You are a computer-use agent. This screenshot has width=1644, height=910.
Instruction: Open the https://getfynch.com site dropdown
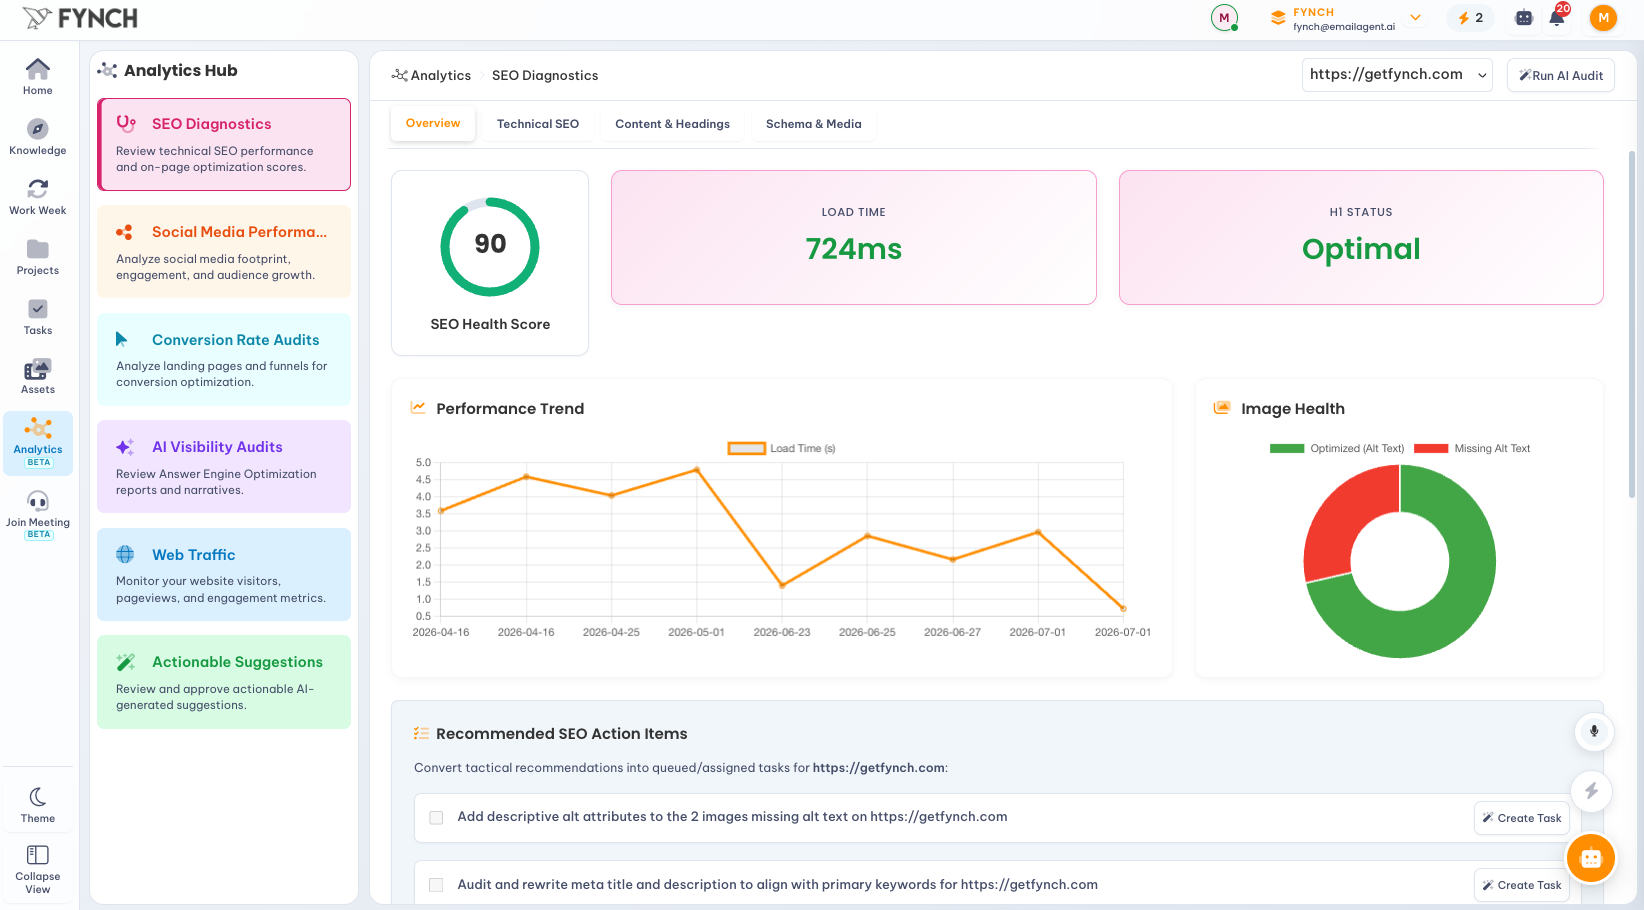pyautogui.click(x=1397, y=75)
